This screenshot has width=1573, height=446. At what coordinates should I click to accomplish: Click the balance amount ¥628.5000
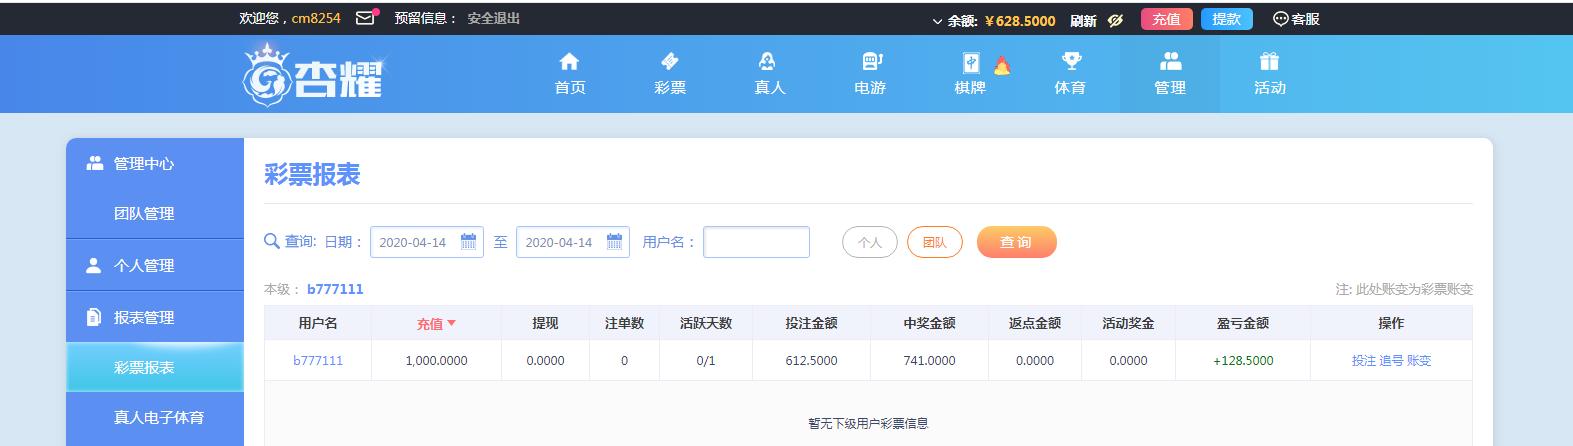pyautogui.click(x=1020, y=20)
